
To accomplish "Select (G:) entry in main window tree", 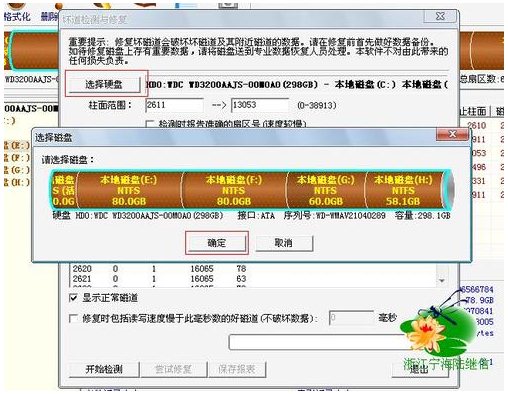I will (17, 170).
